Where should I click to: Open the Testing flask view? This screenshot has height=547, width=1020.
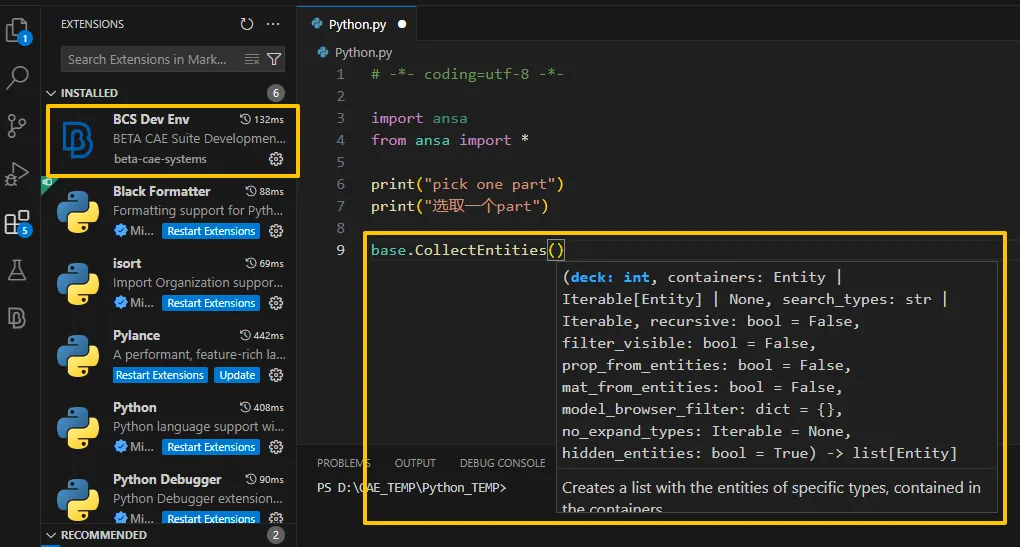pyautogui.click(x=17, y=270)
